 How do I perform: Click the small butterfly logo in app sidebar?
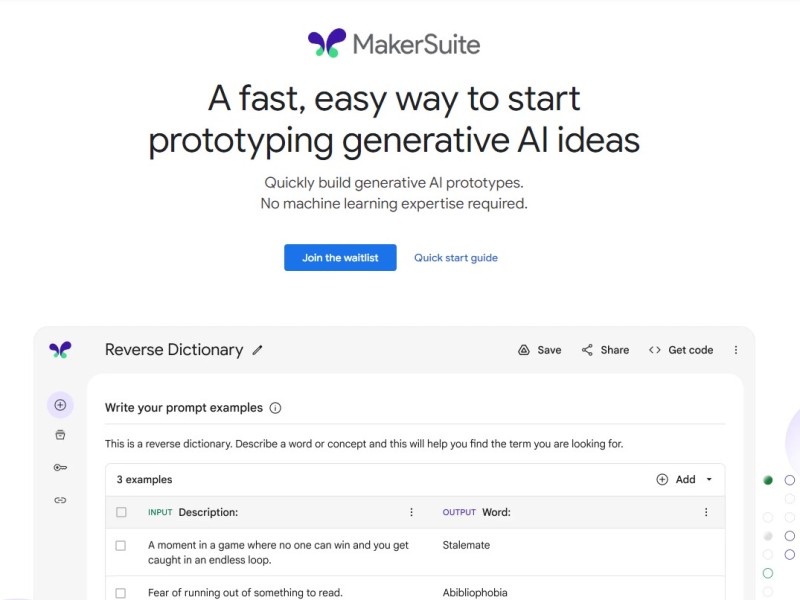(x=60, y=350)
